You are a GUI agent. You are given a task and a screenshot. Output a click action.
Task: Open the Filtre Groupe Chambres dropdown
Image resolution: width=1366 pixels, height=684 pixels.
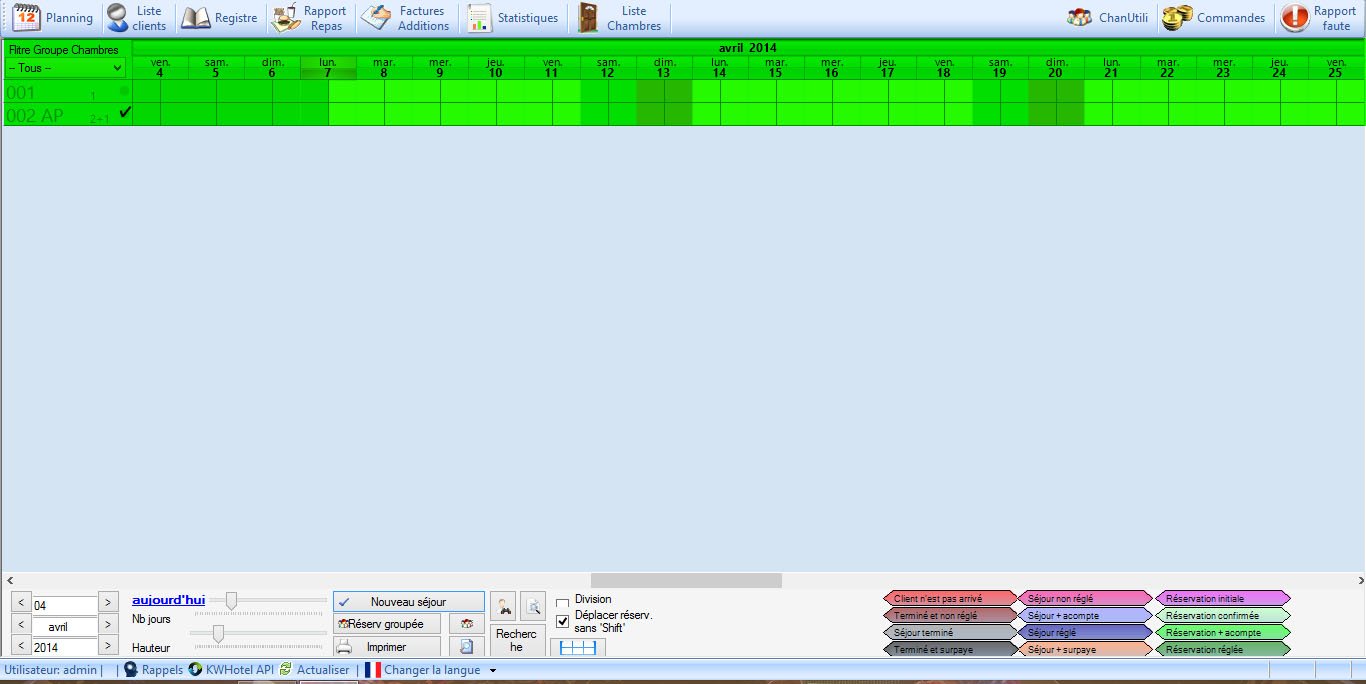pos(66,68)
